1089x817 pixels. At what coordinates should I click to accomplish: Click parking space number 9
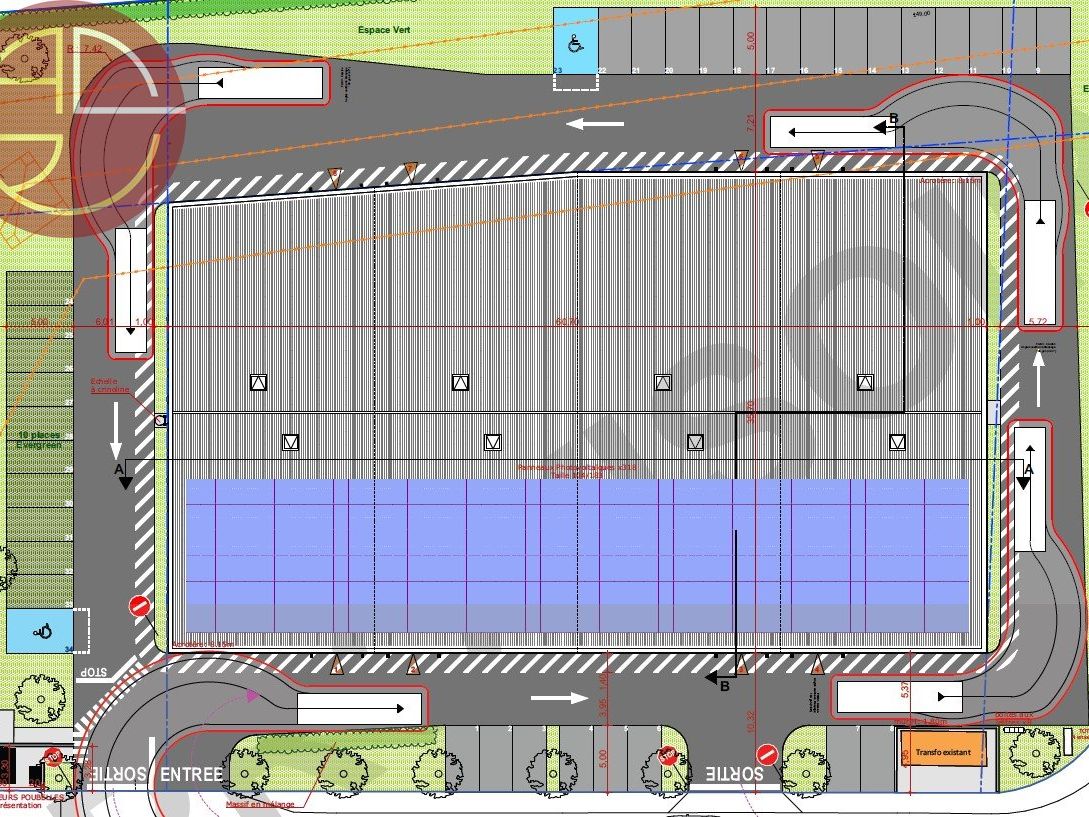(1038, 71)
